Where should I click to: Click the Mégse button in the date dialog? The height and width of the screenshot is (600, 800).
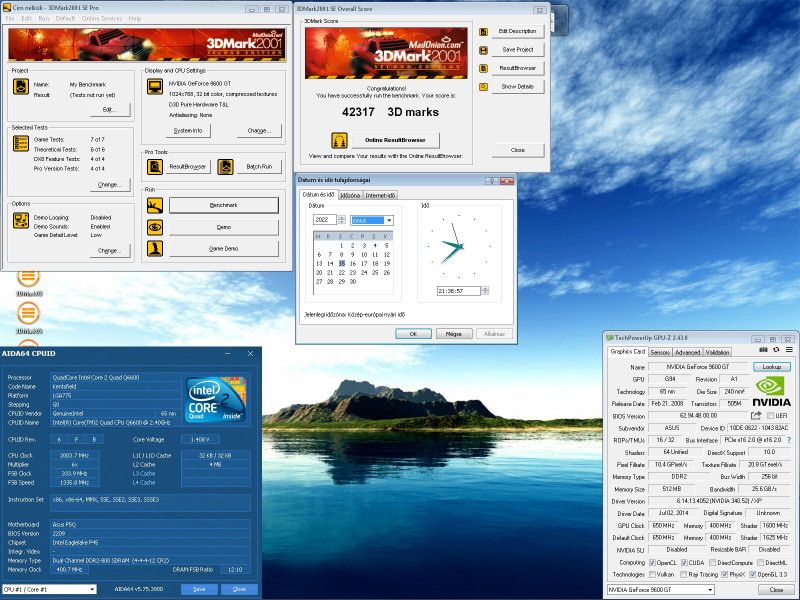coord(454,334)
